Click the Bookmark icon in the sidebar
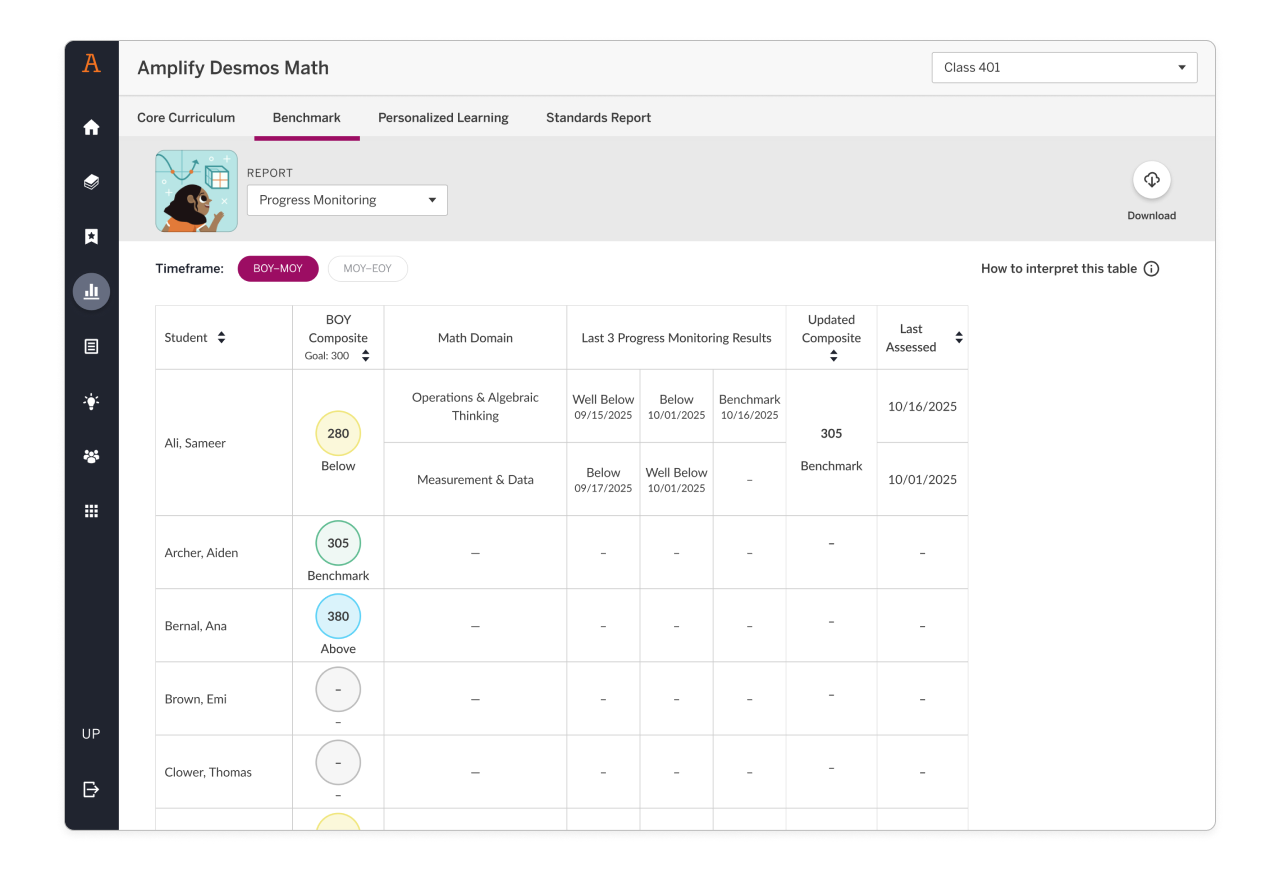The image size is (1280, 875). [x=91, y=236]
